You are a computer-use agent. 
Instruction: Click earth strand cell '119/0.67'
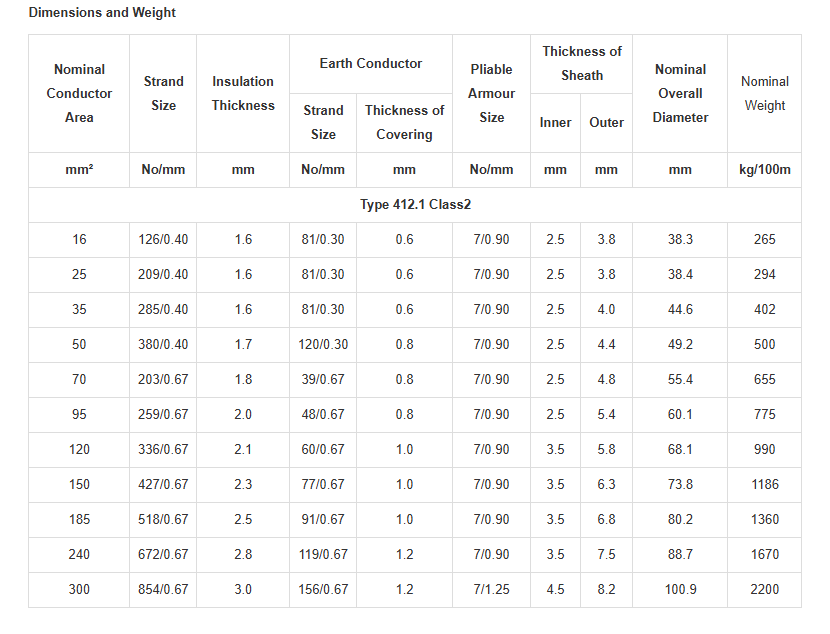click(x=323, y=554)
